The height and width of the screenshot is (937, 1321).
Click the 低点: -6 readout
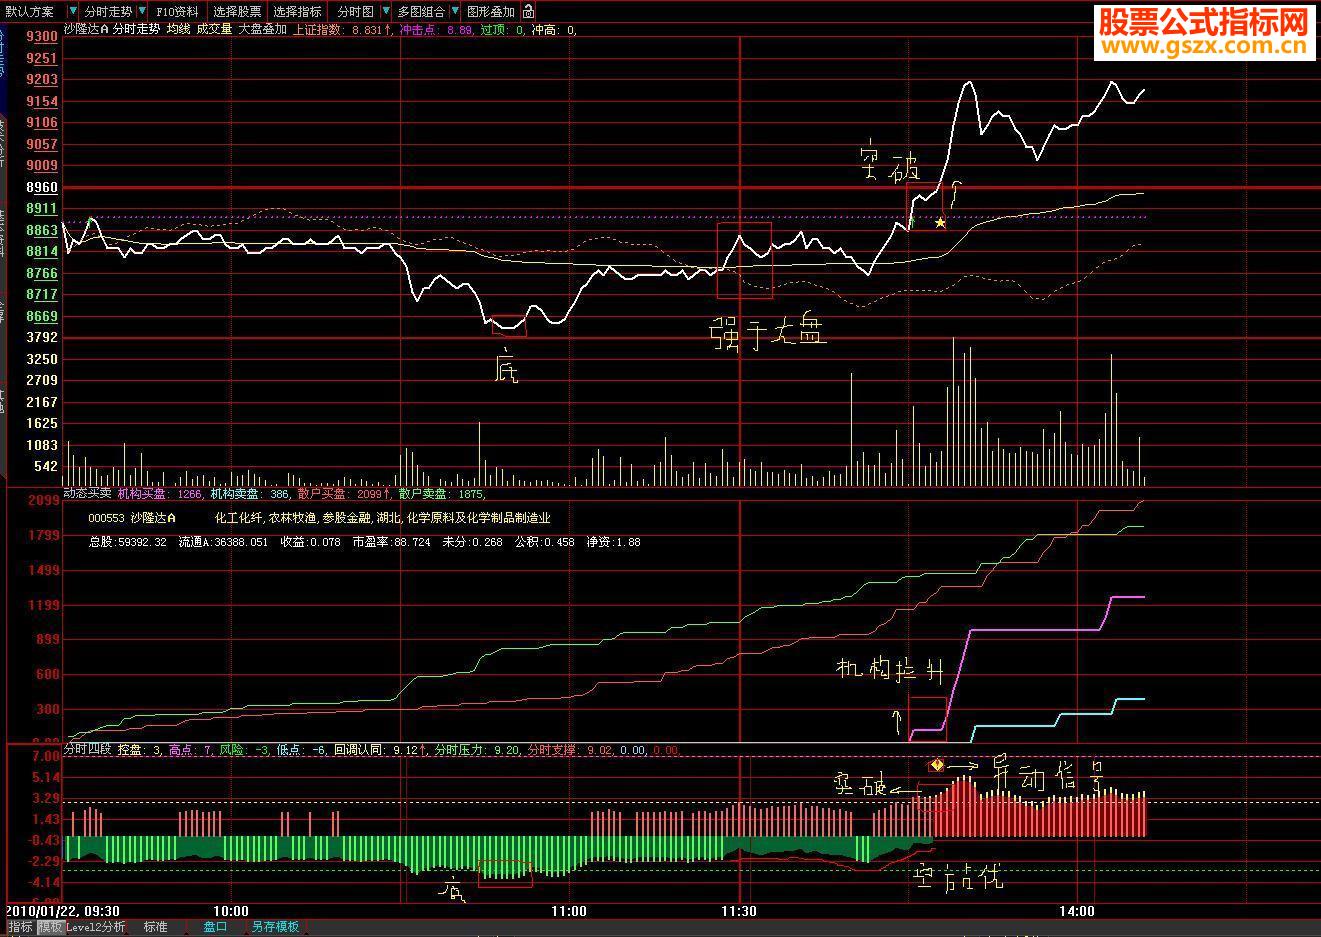[303, 750]
